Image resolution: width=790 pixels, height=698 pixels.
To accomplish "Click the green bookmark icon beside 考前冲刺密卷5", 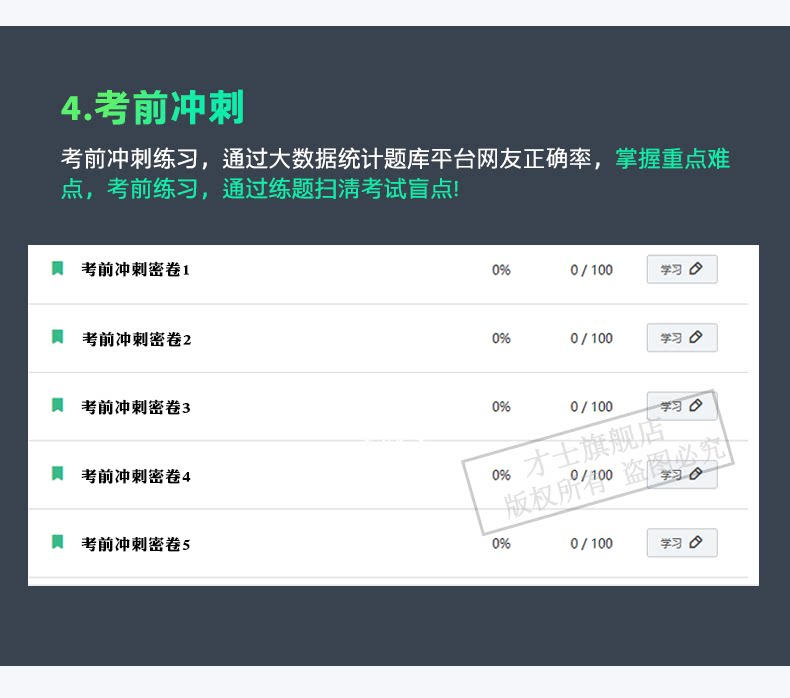I will point(58,542).
